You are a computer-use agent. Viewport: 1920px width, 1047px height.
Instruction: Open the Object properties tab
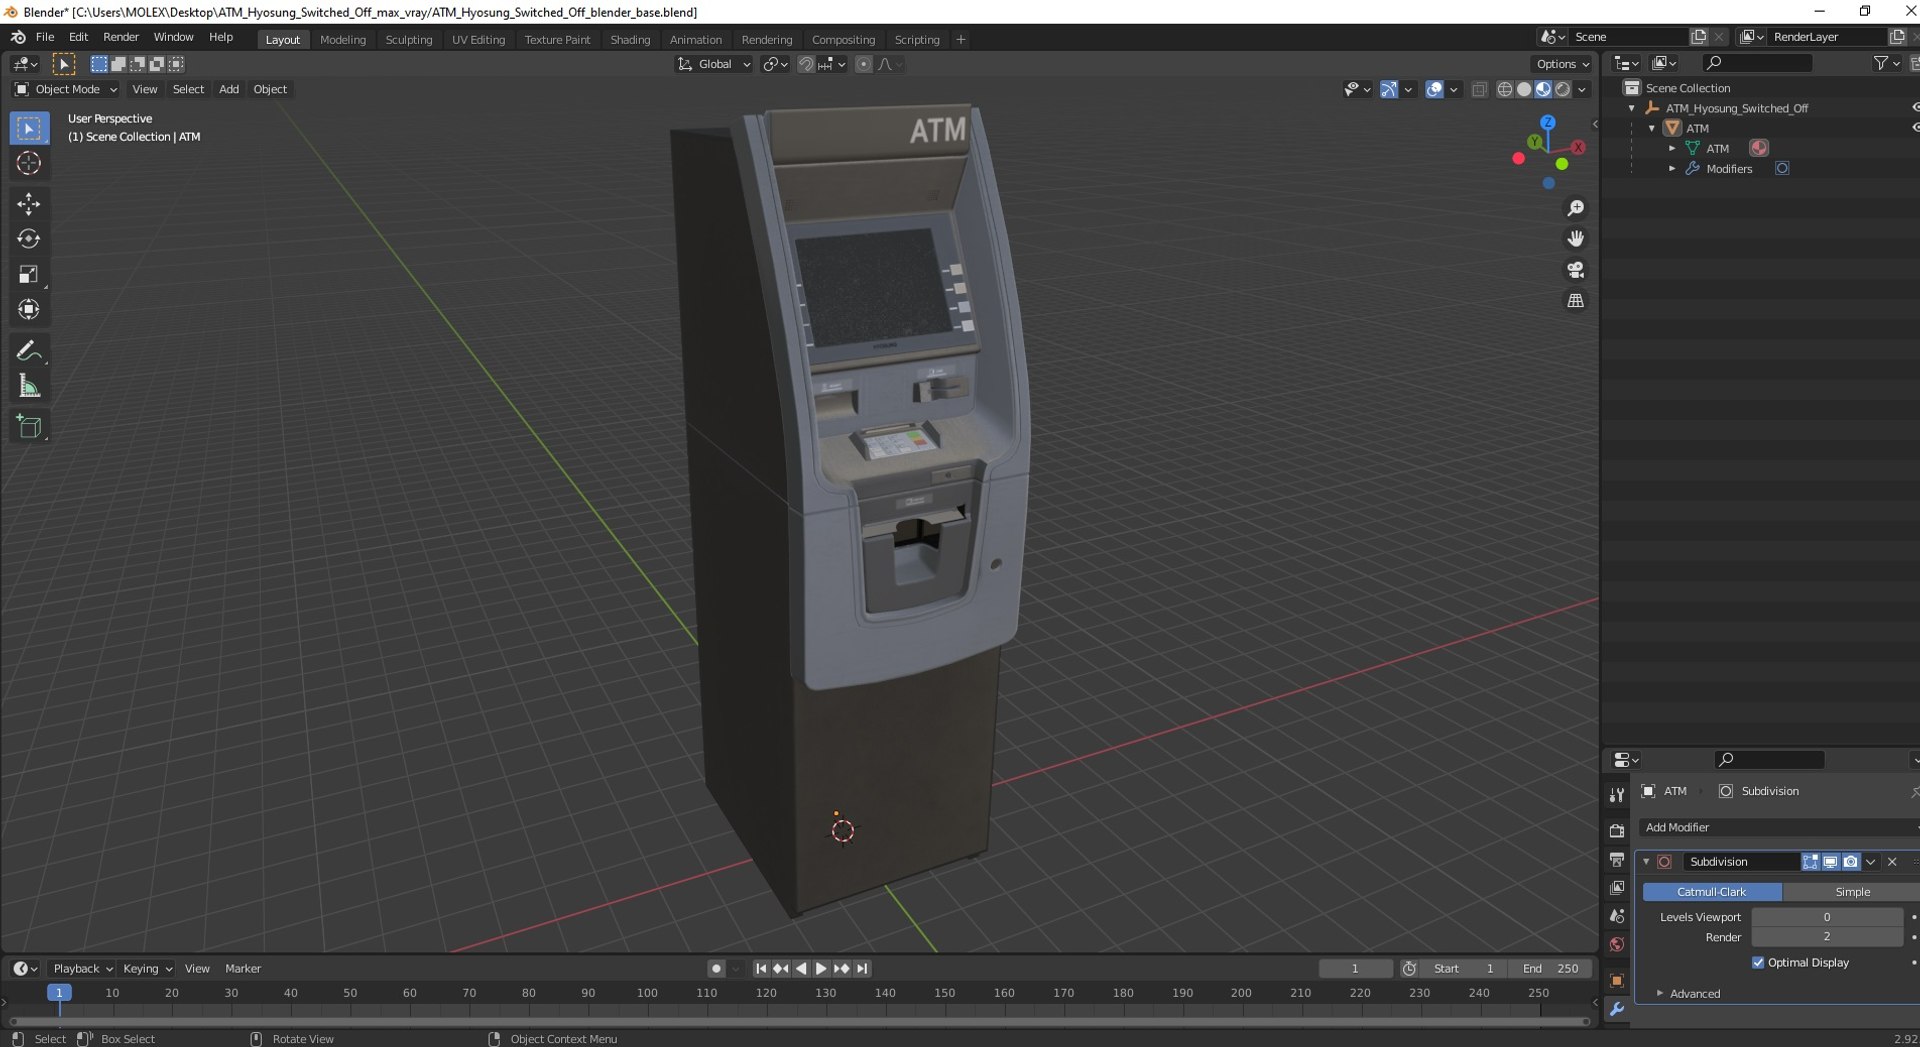[1617, 981]
